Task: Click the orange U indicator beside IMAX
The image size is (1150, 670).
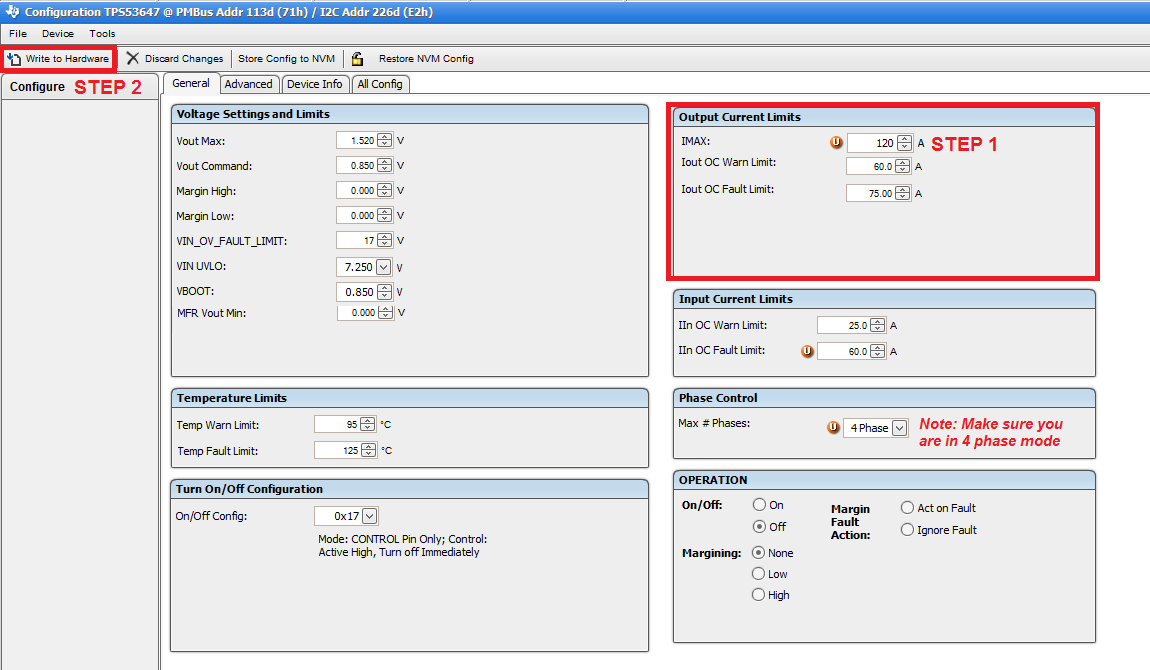Action: [x=836, y=142]
